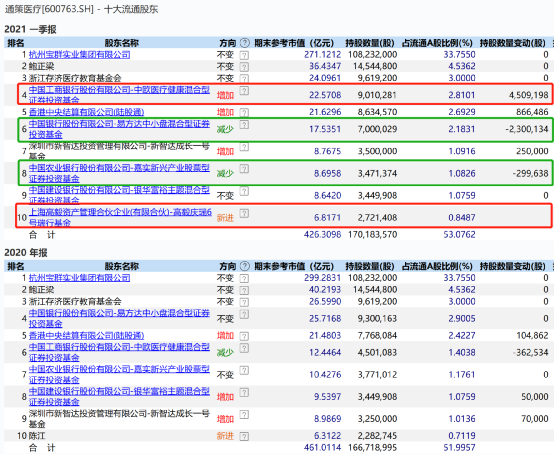Click question icon in 鲍正梁 row of 2021 table
The width and height of the screenshot is (554, 454).
244,67
